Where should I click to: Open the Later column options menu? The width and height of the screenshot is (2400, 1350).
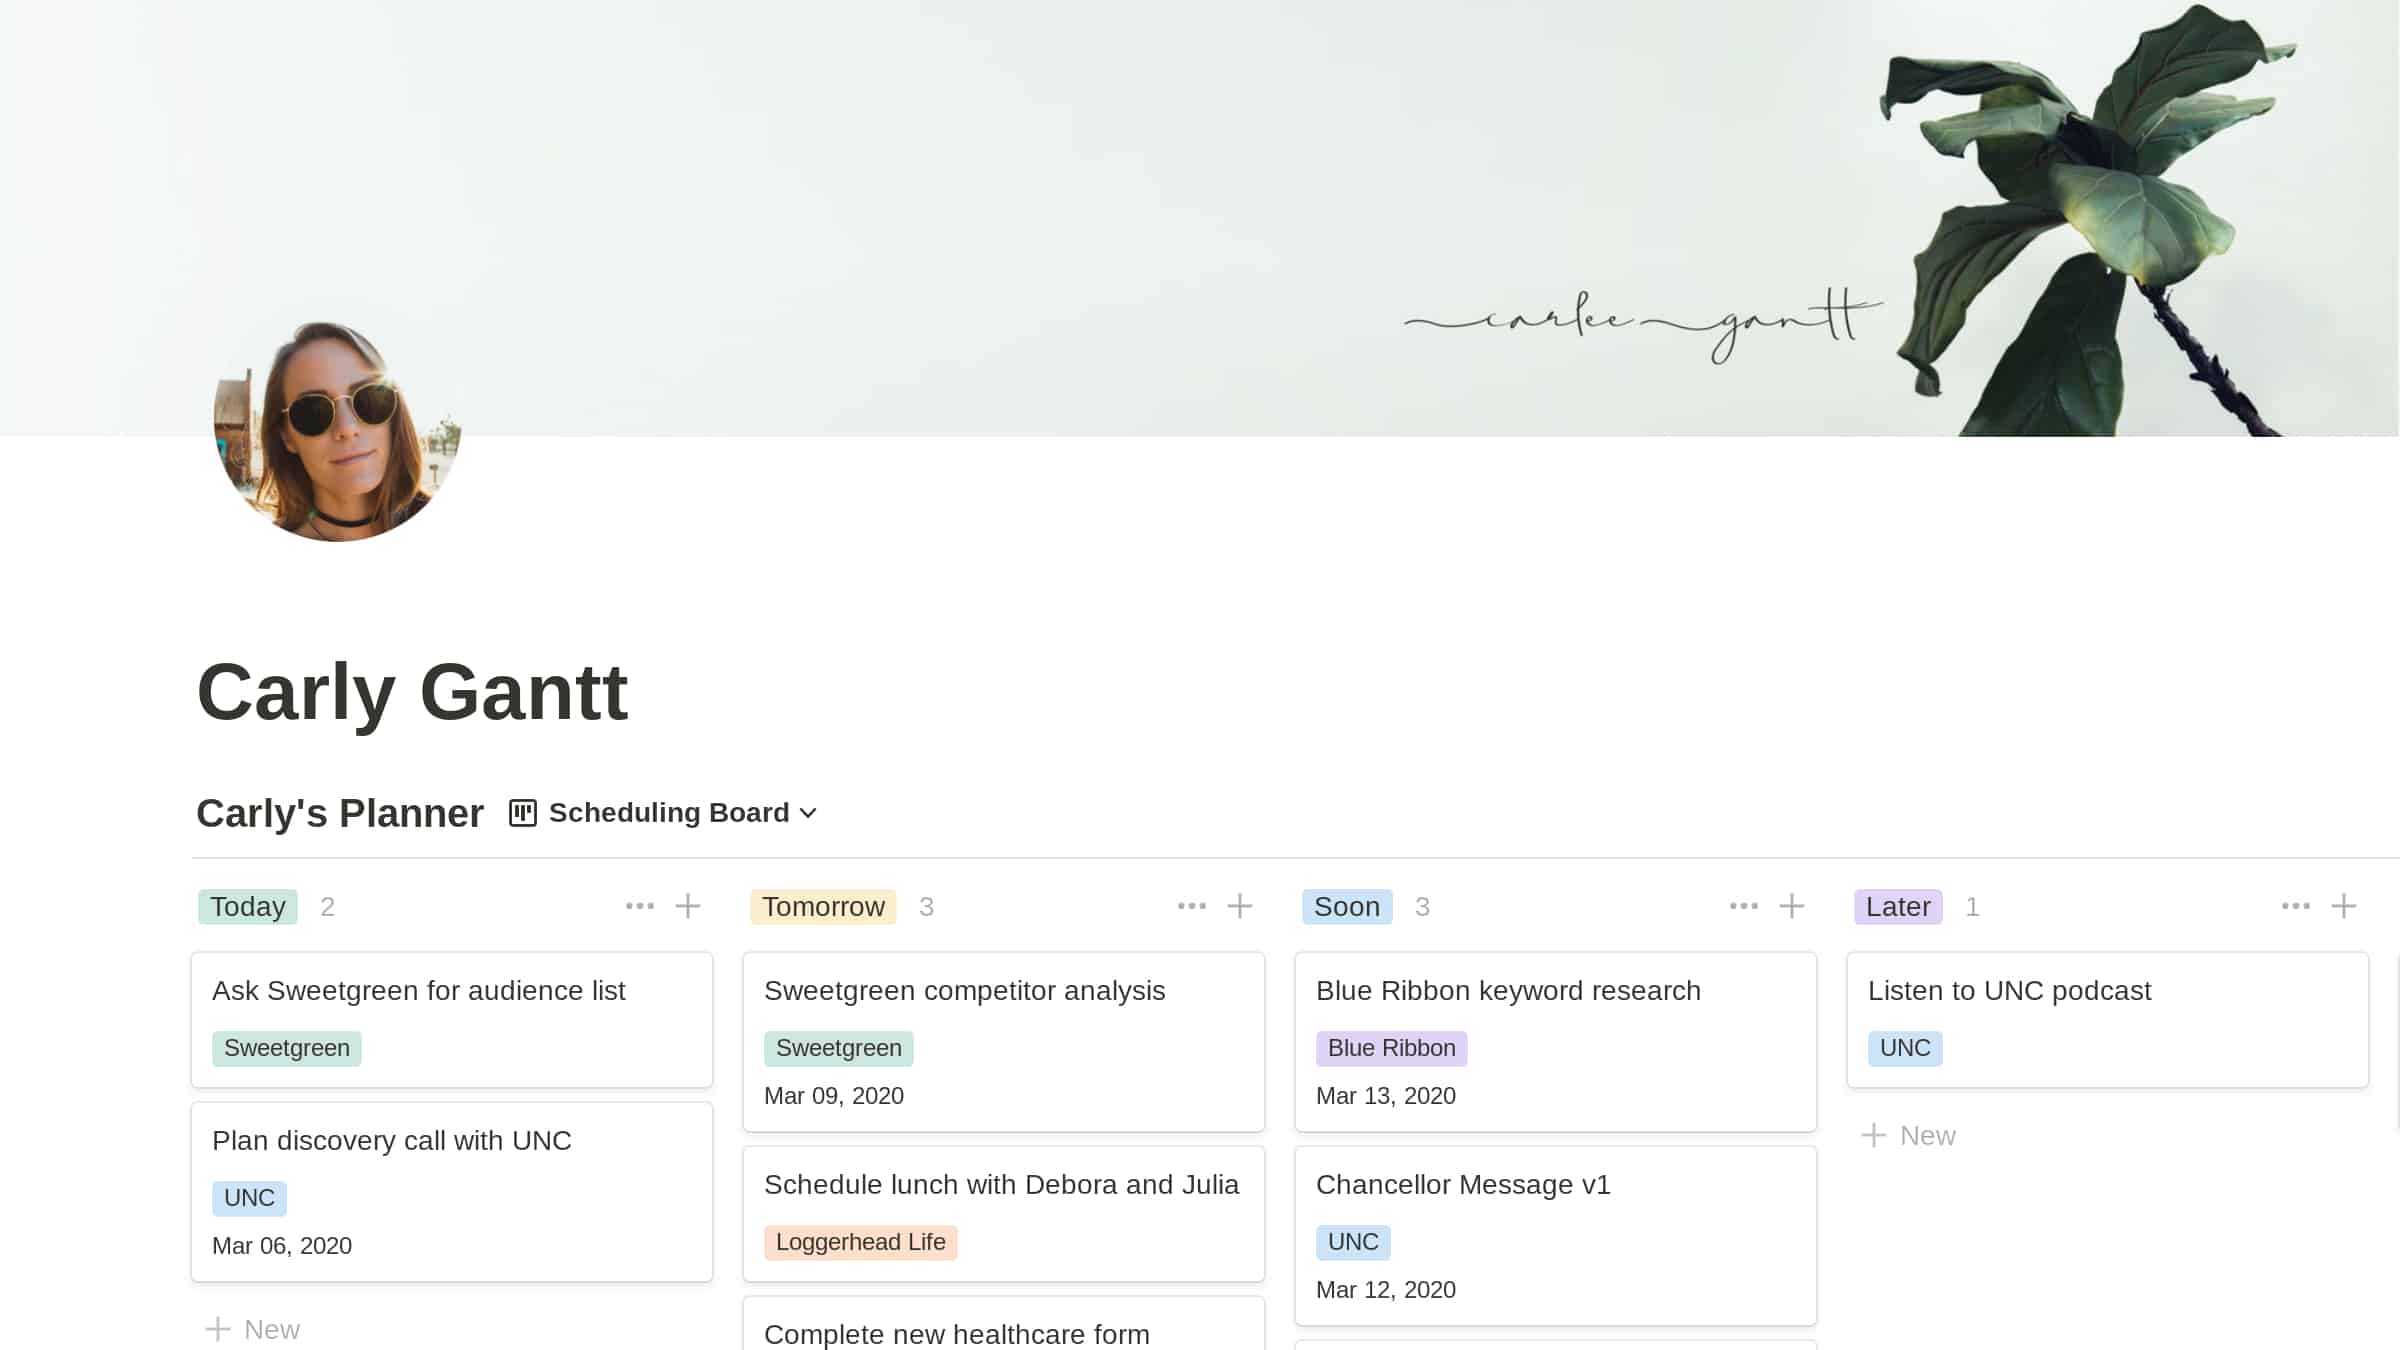[x=2294, y=905]
